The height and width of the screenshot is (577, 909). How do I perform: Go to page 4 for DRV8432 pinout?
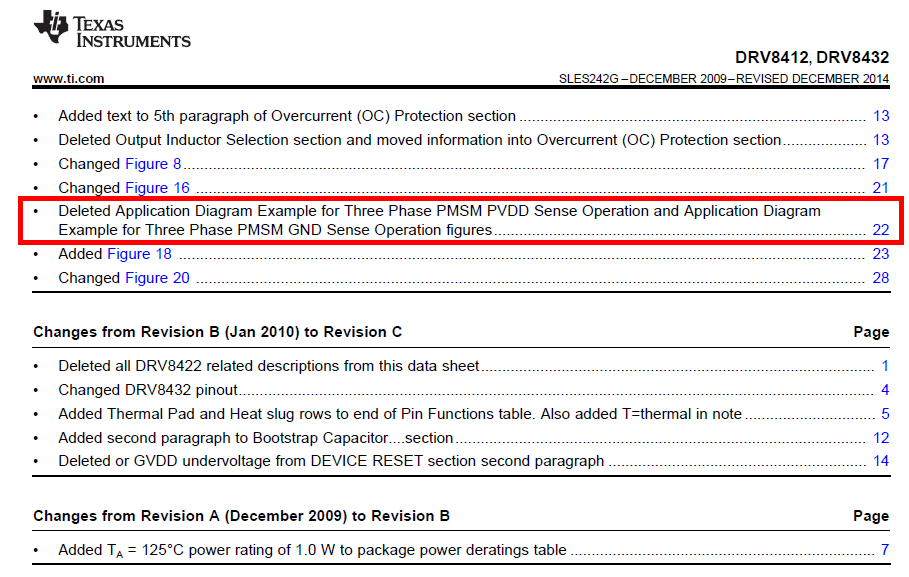click(x=885, y=390)
